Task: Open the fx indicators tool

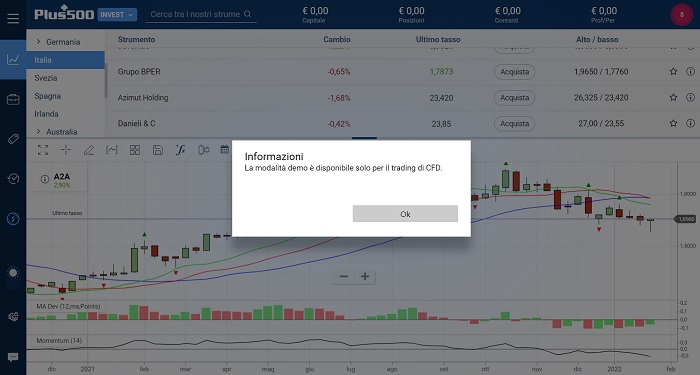Action: pyautogui.click(x=180, y=150)
